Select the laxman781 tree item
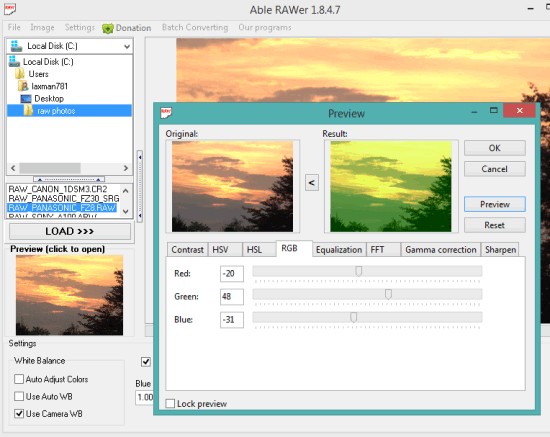This screenshot has width=550, height=437. tap(49, 86)
